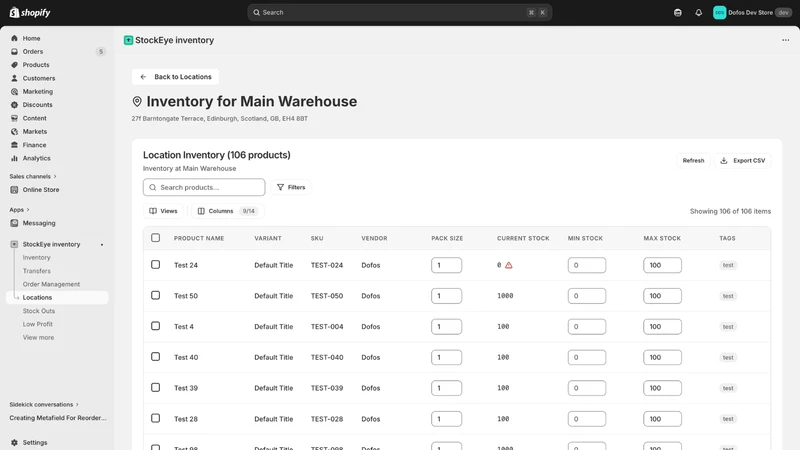This screenshot has width=800, height=450.
Task: Click the Home icon in sidebar
Action: 14,38
